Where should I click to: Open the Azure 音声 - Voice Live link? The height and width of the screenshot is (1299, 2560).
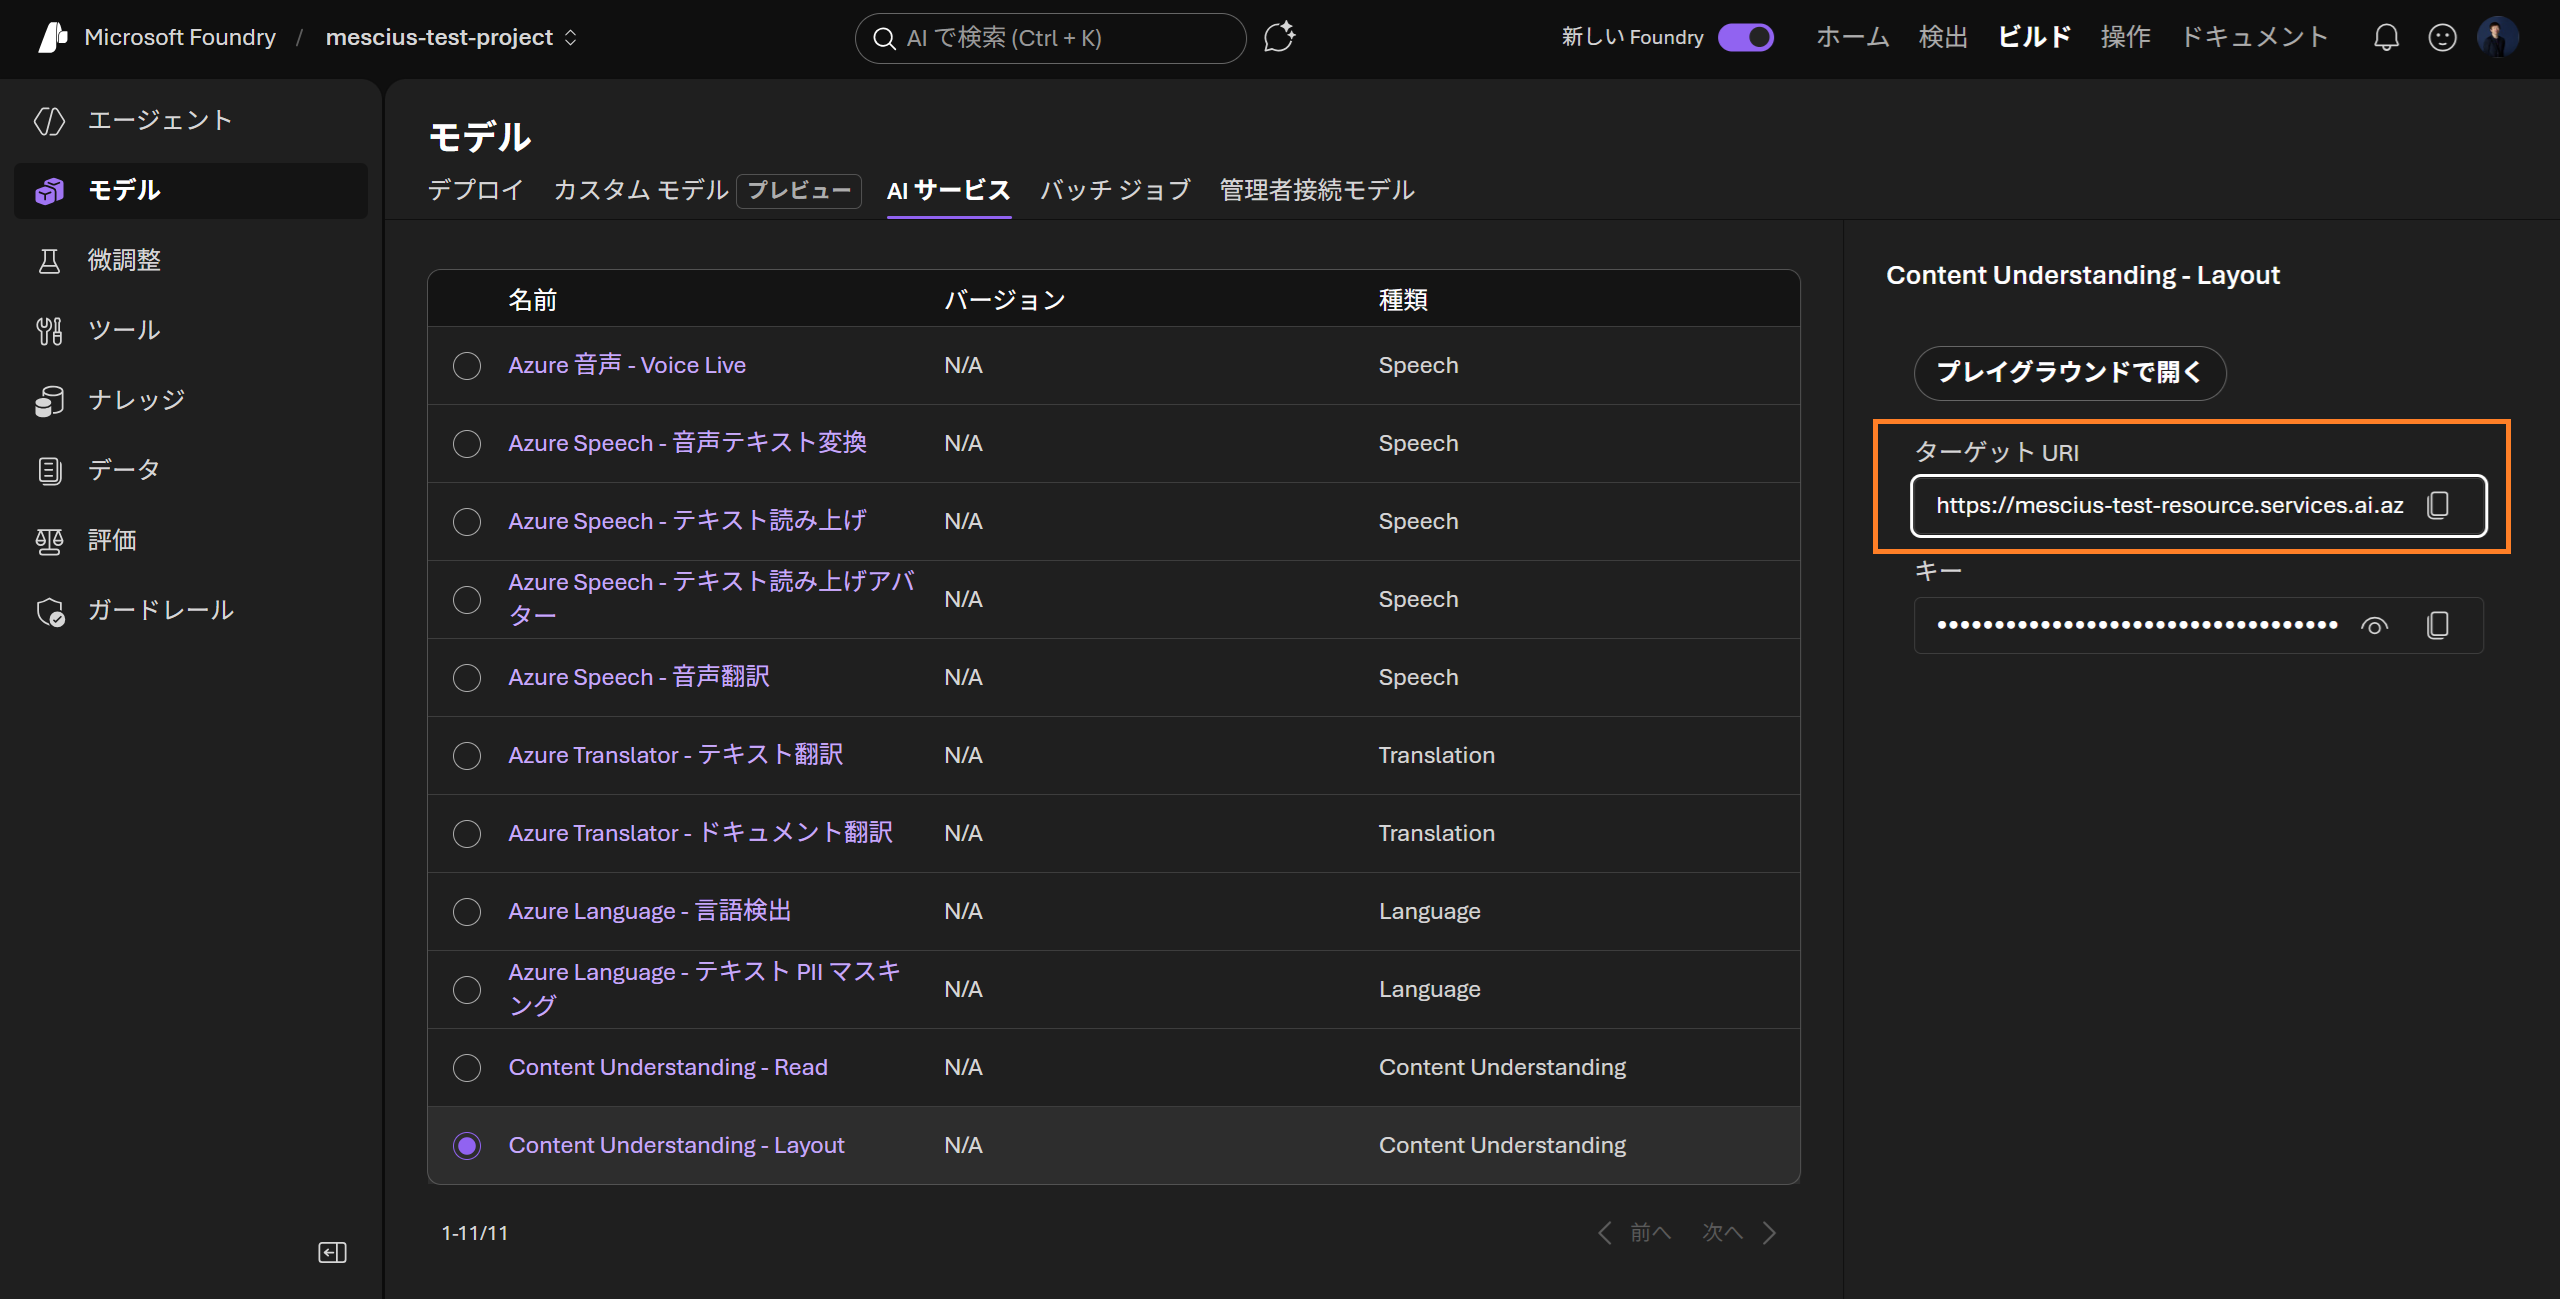(627, 365)
